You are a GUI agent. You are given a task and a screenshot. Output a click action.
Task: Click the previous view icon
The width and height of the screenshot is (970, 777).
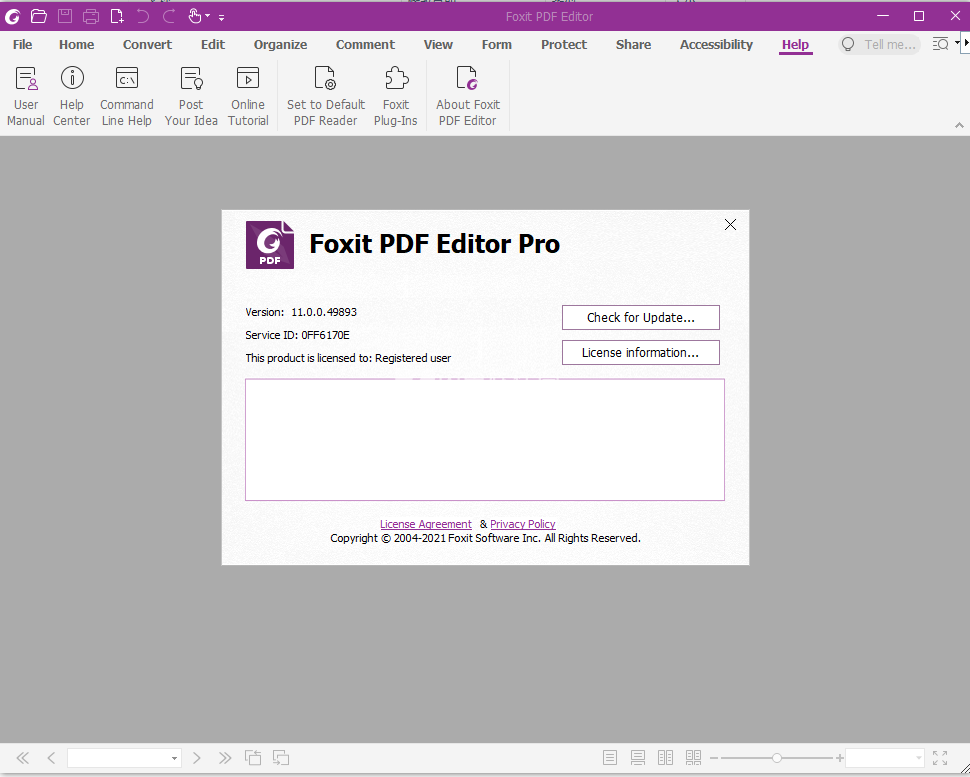coord(252,758)
